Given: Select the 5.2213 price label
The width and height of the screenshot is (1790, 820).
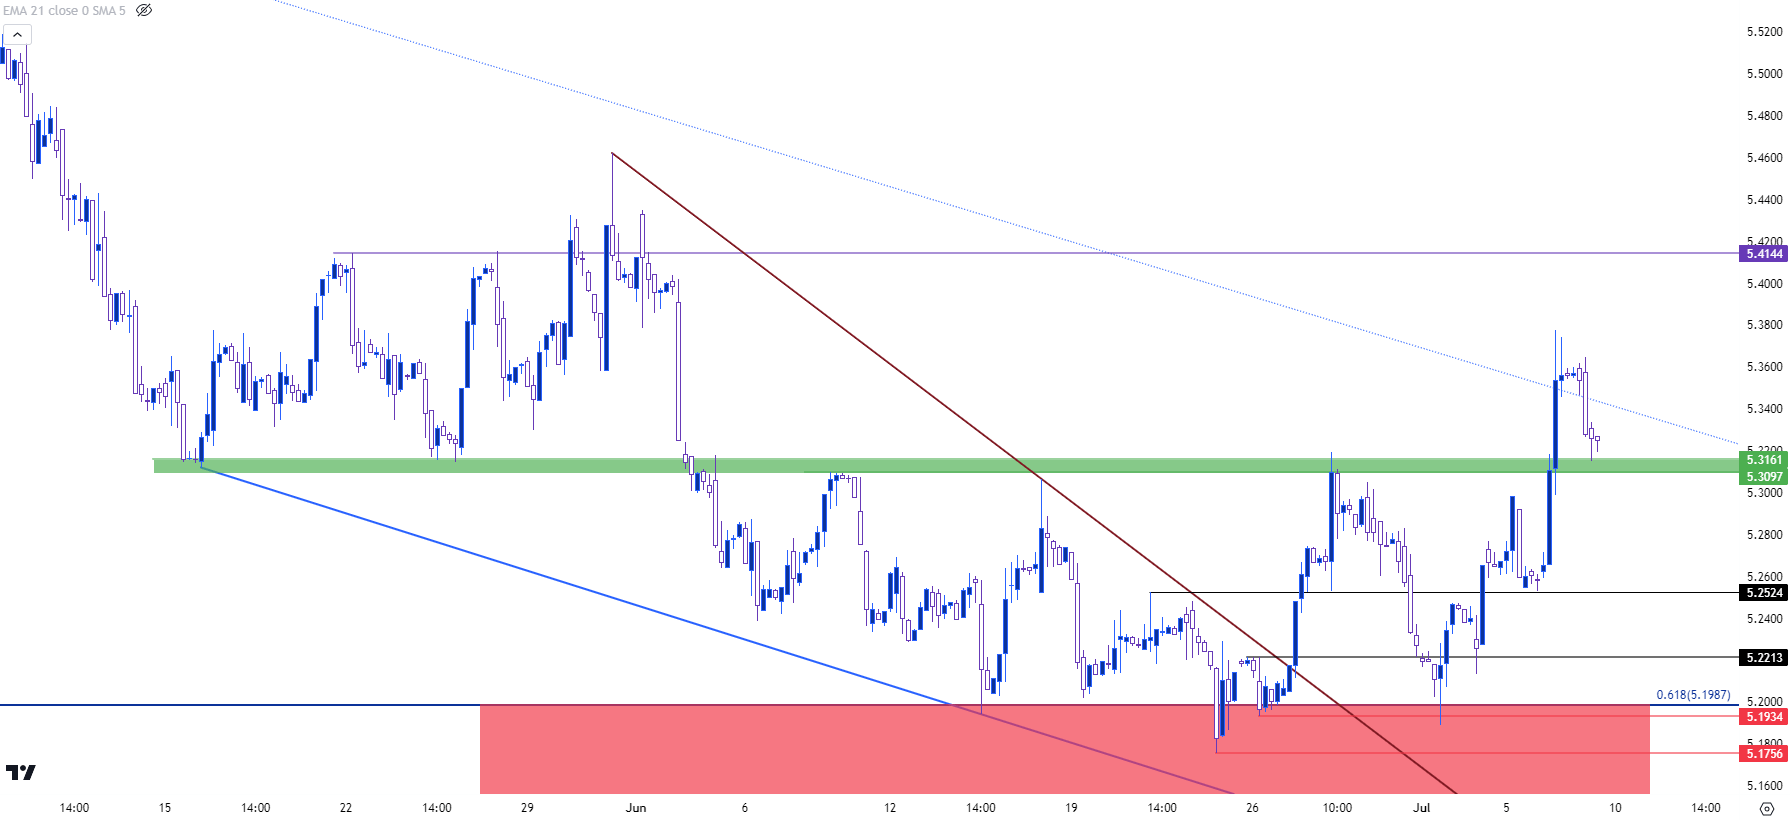Looking at the screenshot, I should pyautogui.click(x=1764, y=658).
